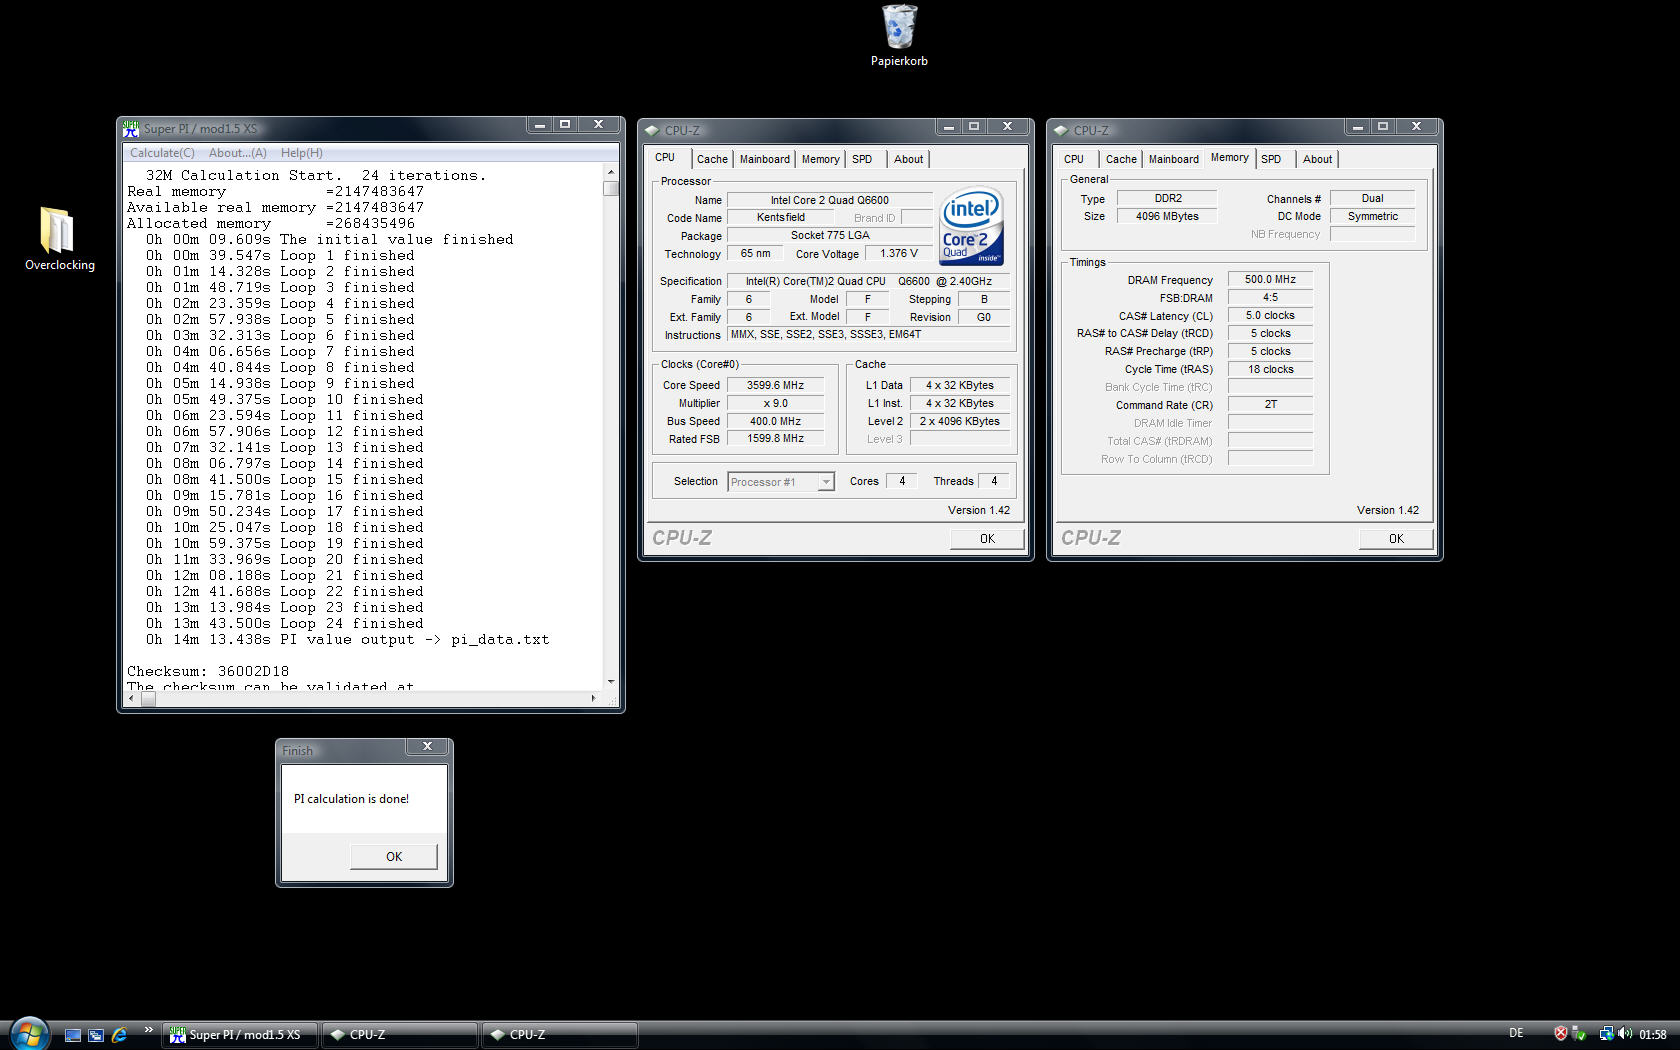Open the Calculate(C) menu in Super PI
The image size is (1680, 1050).
(x=162, y=153)
